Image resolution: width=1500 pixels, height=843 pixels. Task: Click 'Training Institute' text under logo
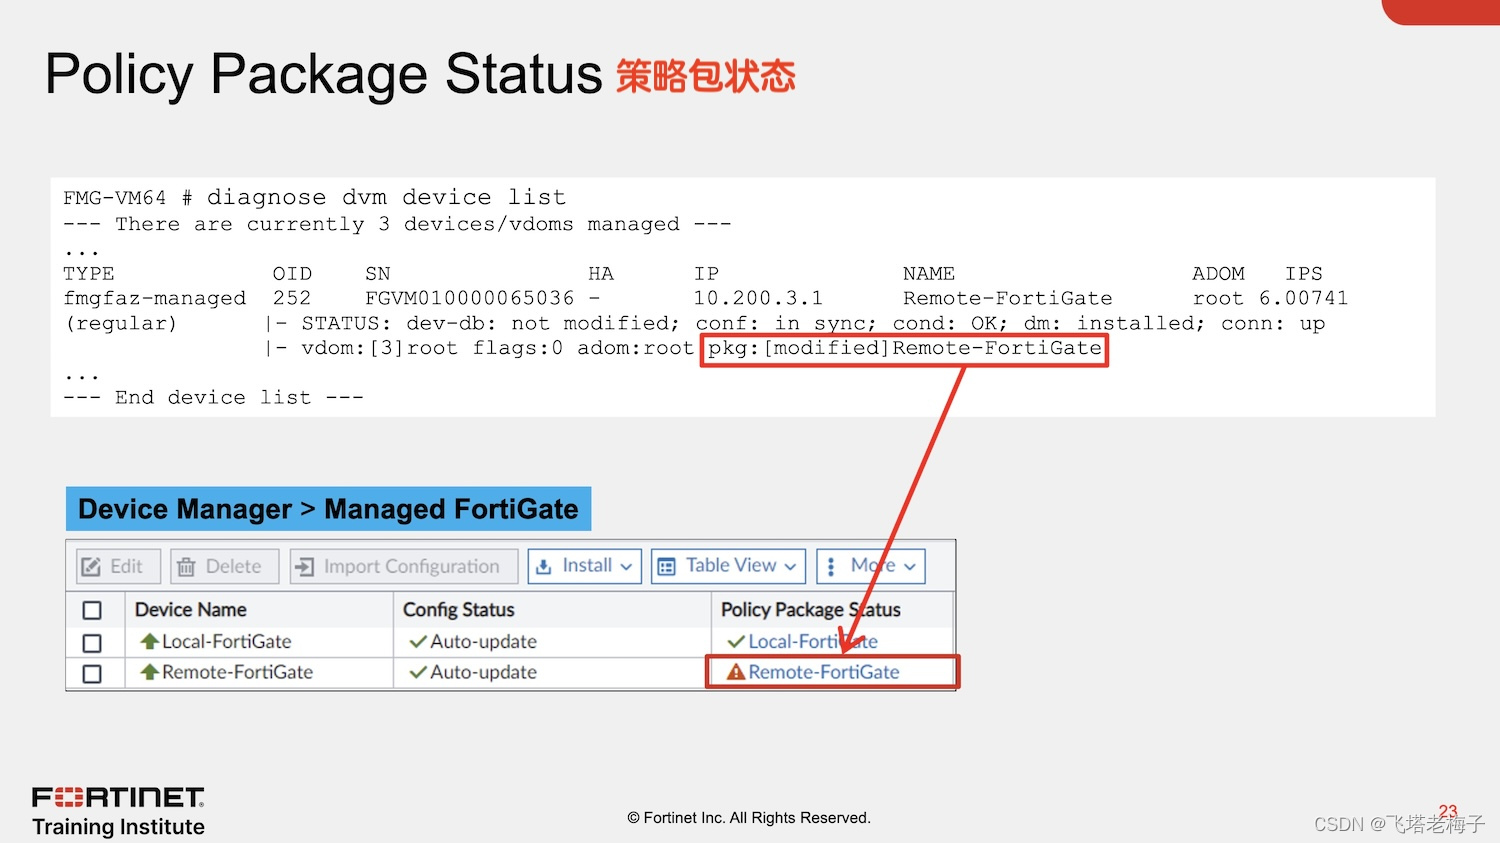point(118,827)
